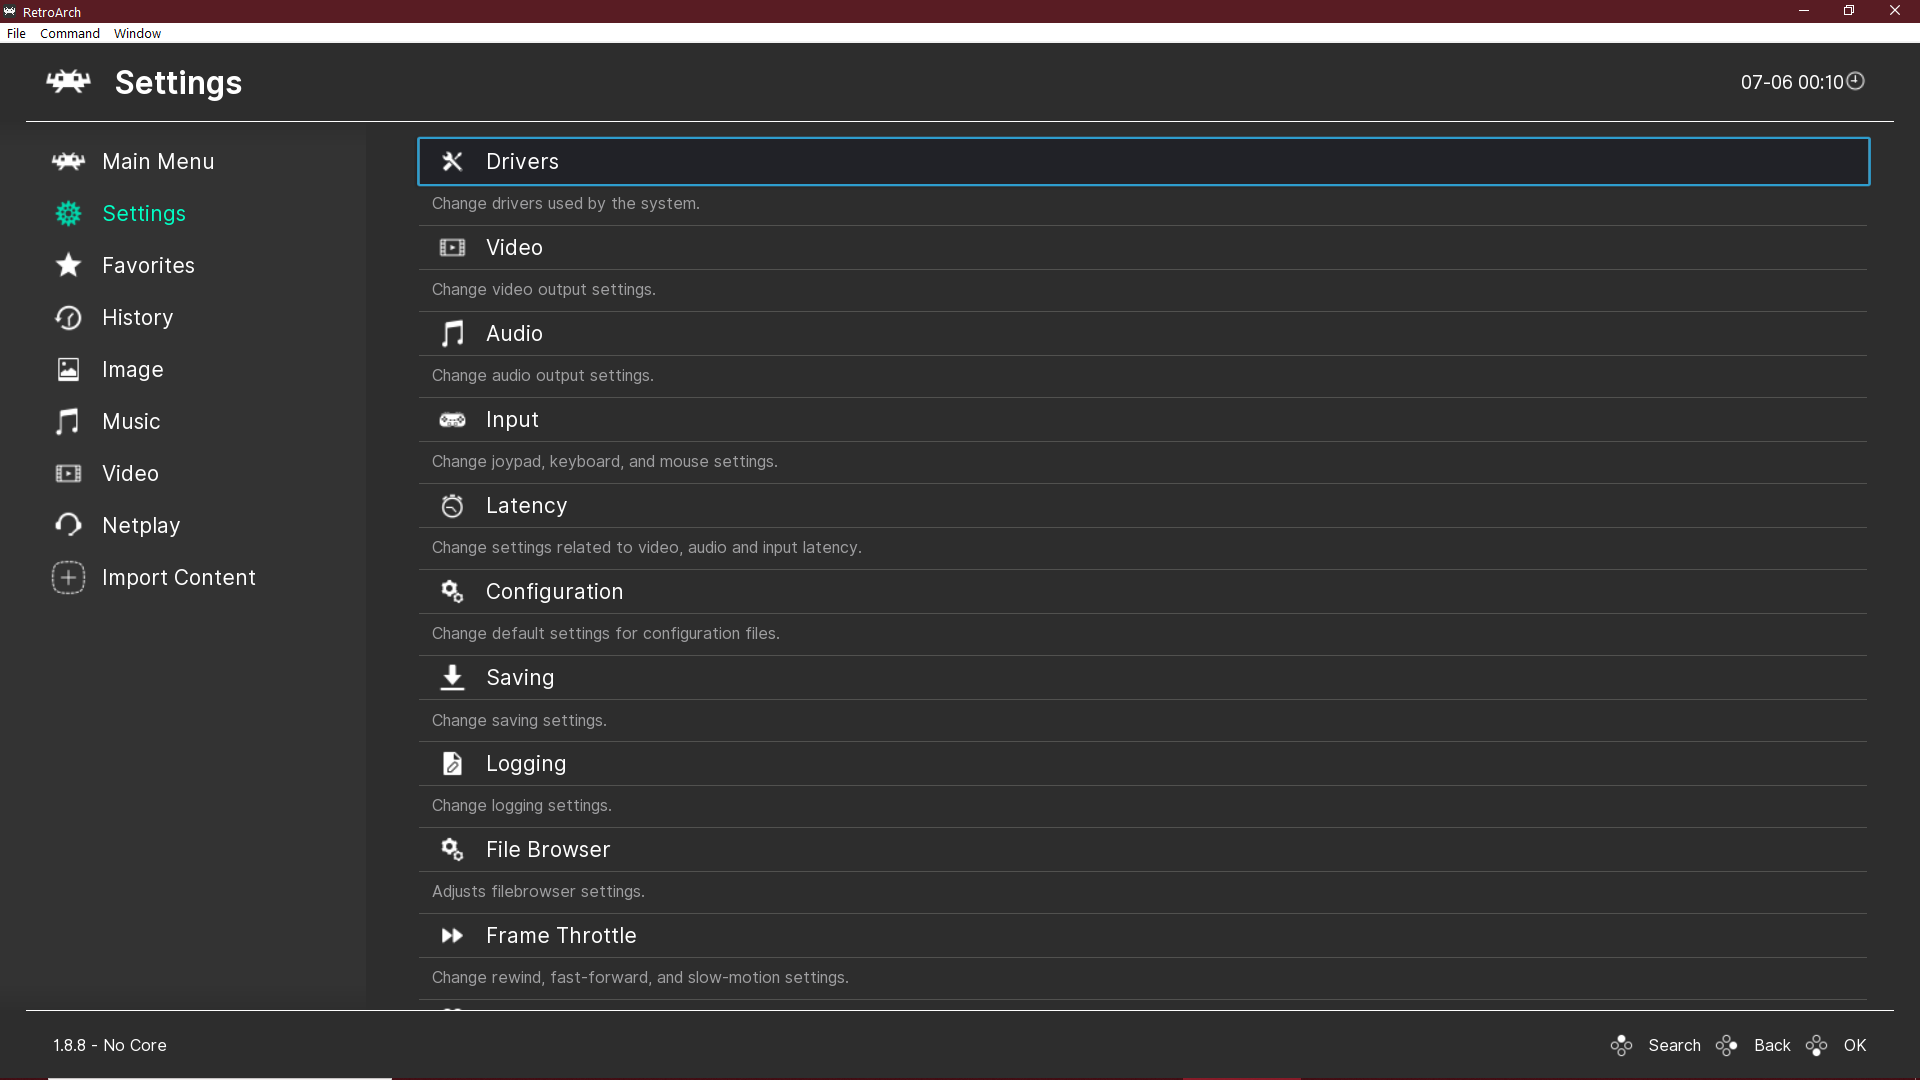Open the File Browser settings row
This screenshot has height=1080, width=1920.
[1143, 849]
